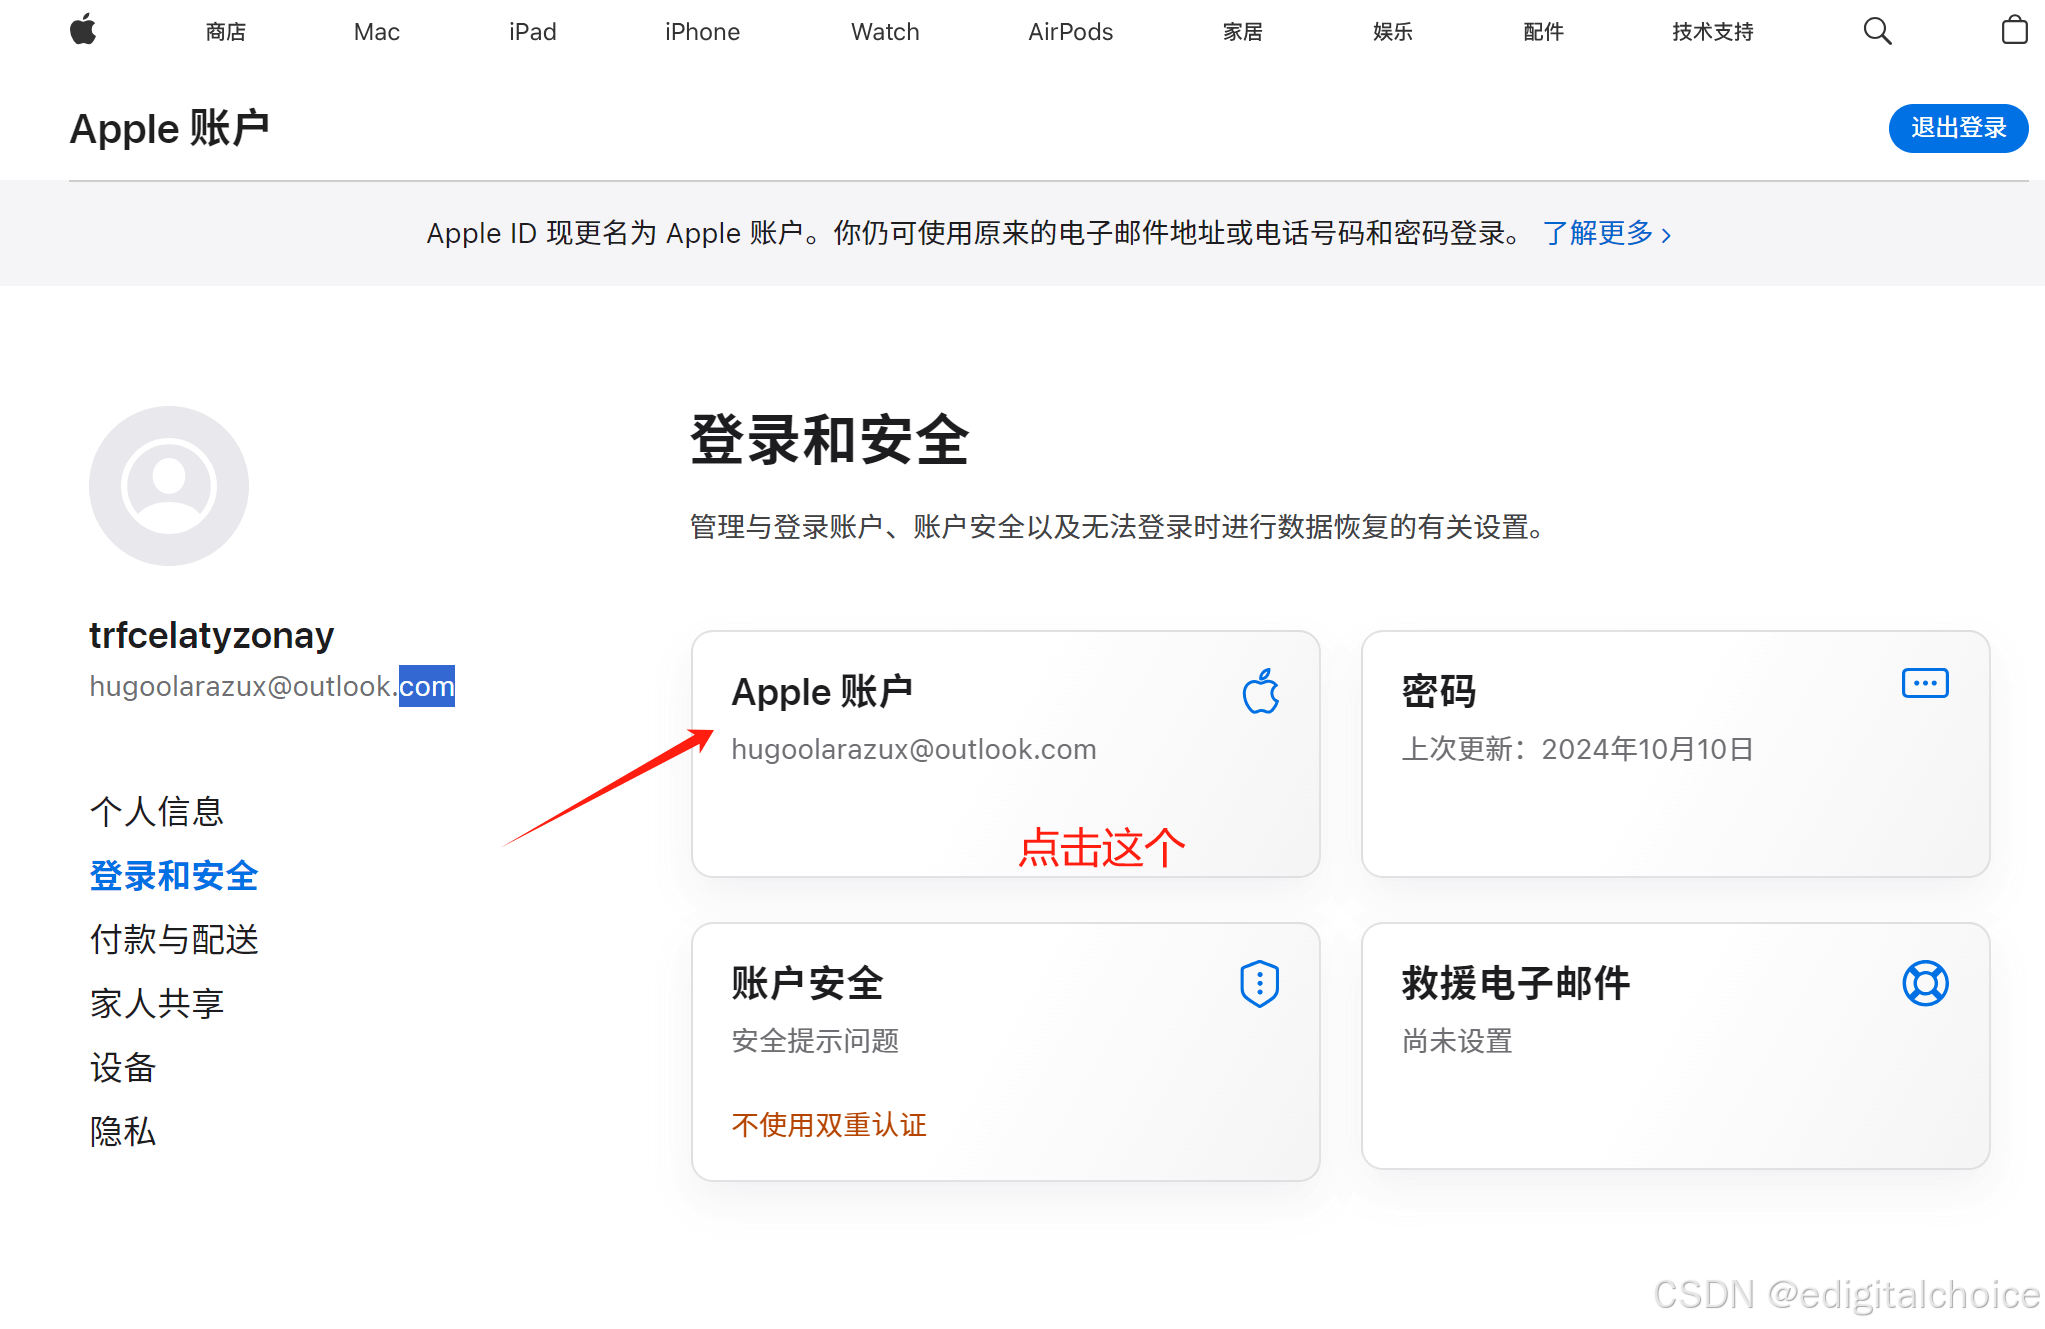
Task: Open the Mac menu item
Action: click(376, 32)
